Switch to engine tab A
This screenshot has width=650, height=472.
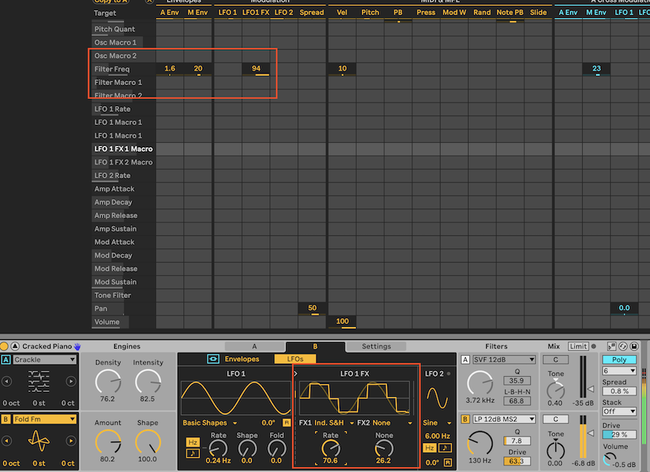pyautogui.click(x=255, y=346)
